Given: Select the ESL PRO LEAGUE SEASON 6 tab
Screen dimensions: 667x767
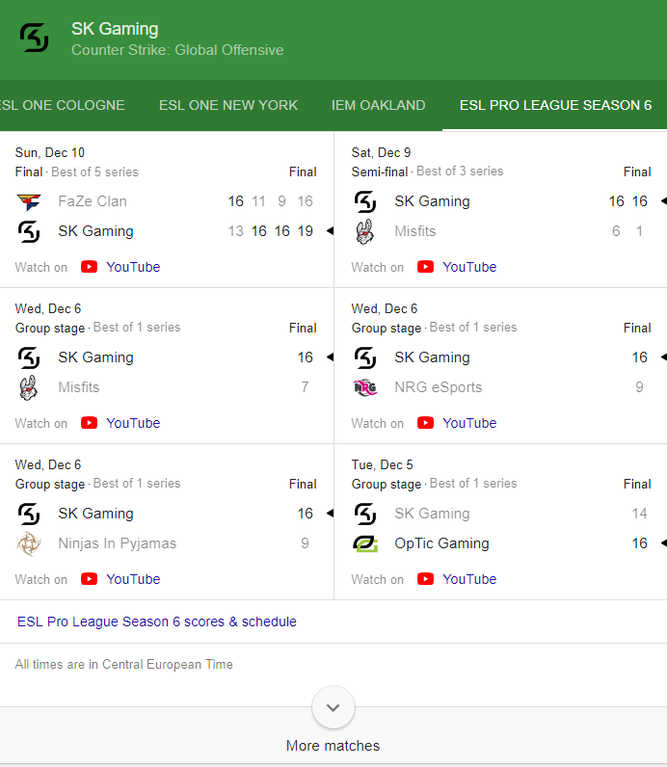Looking at the screenshot, I should pyautogui.click(x=556, y=105).
